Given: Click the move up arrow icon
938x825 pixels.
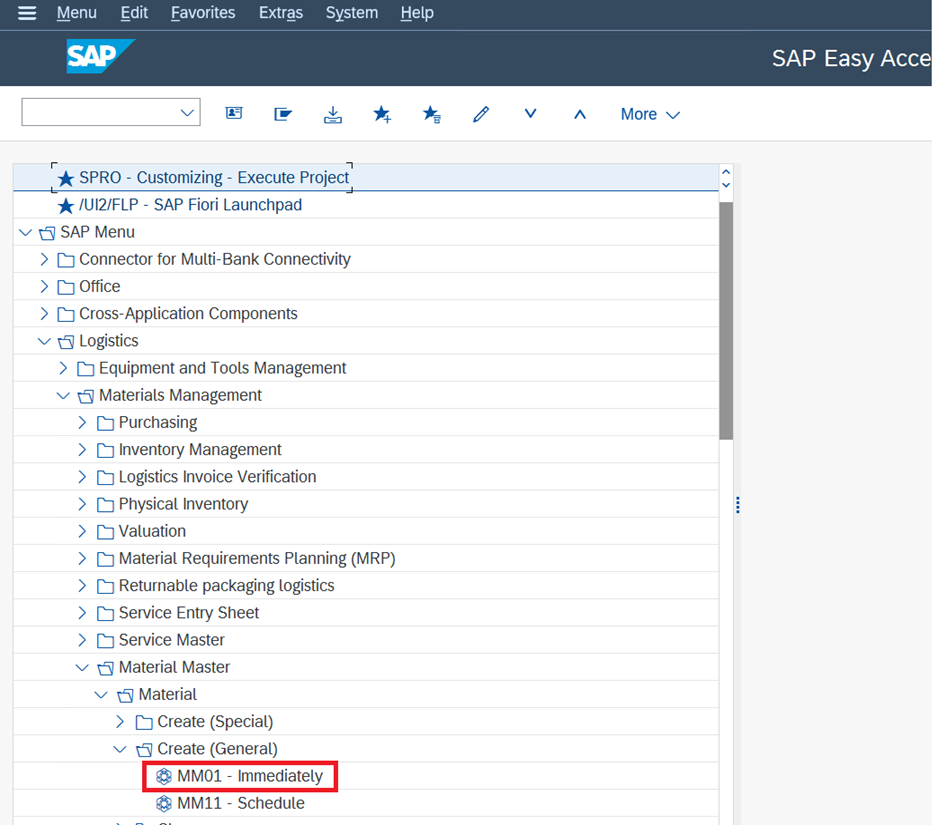Looking at the screenshot, I should click(580, 114).
